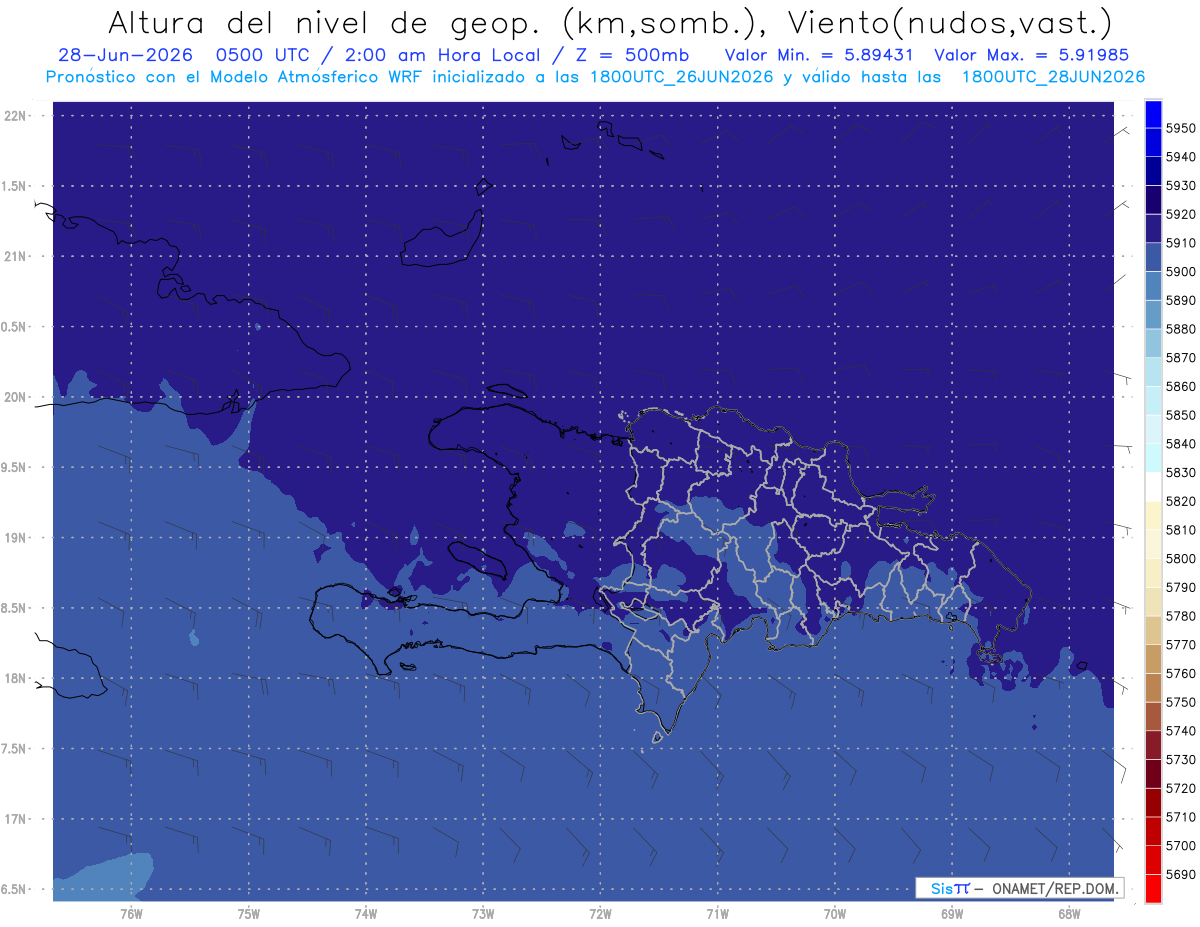Screen dimensions: 1200x927
Task: Click the '74W' longitude label
Action: 365,914
